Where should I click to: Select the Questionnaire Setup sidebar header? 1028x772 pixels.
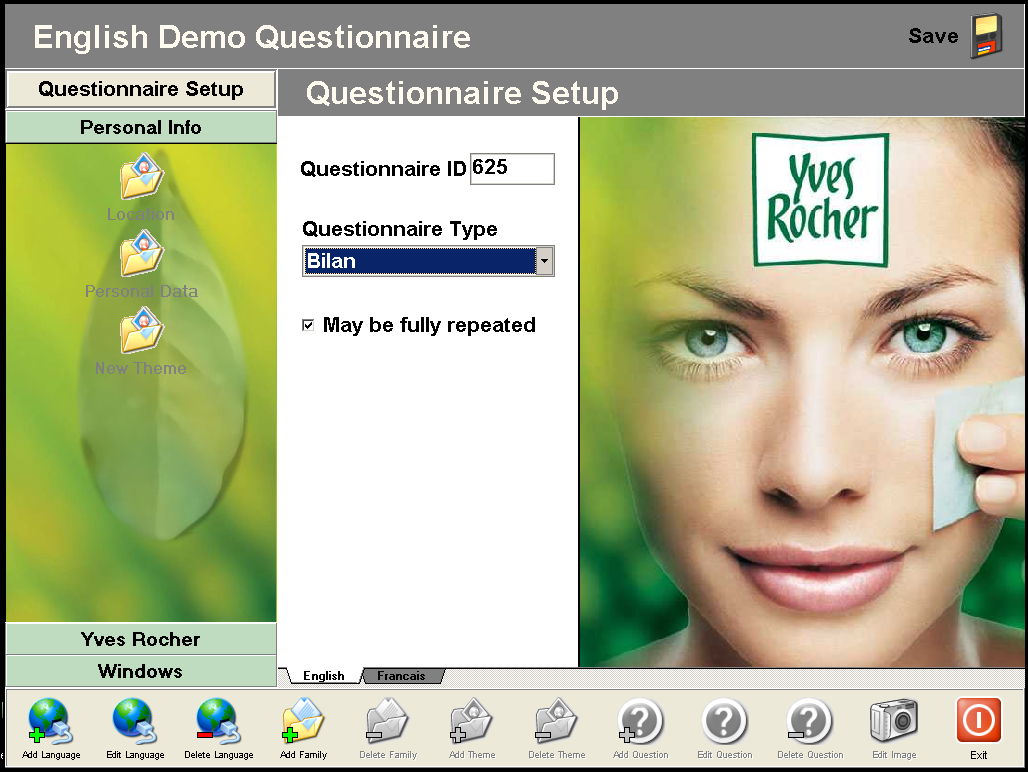pyautogui.click(x=141, y=89)
